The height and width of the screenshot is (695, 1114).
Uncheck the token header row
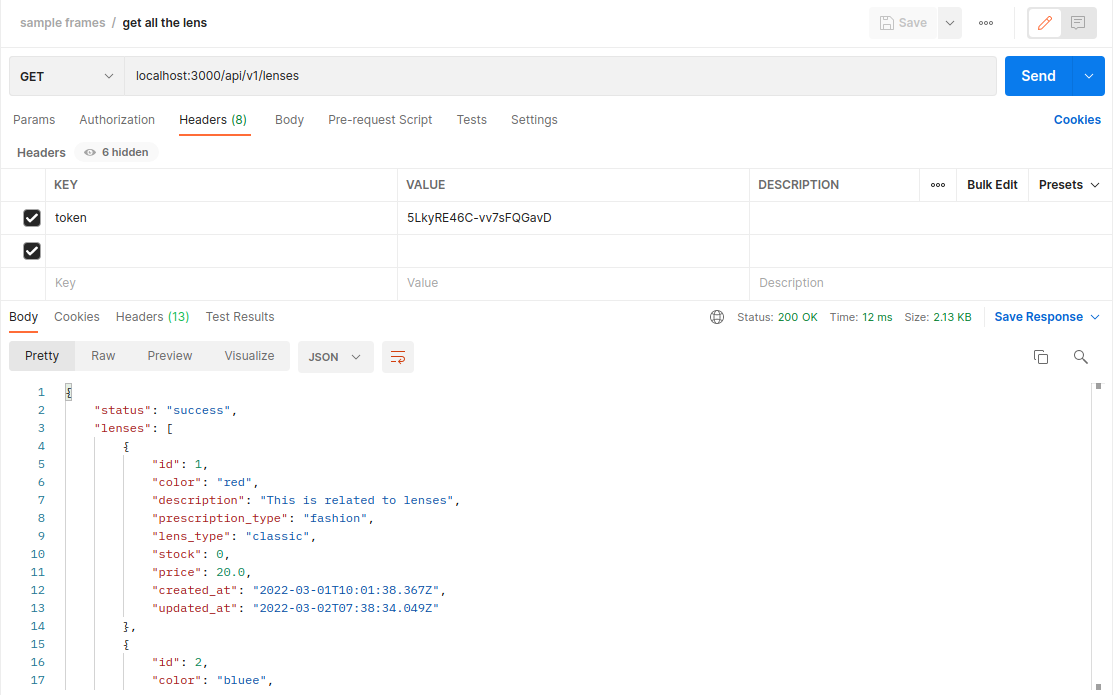point(32,217)
